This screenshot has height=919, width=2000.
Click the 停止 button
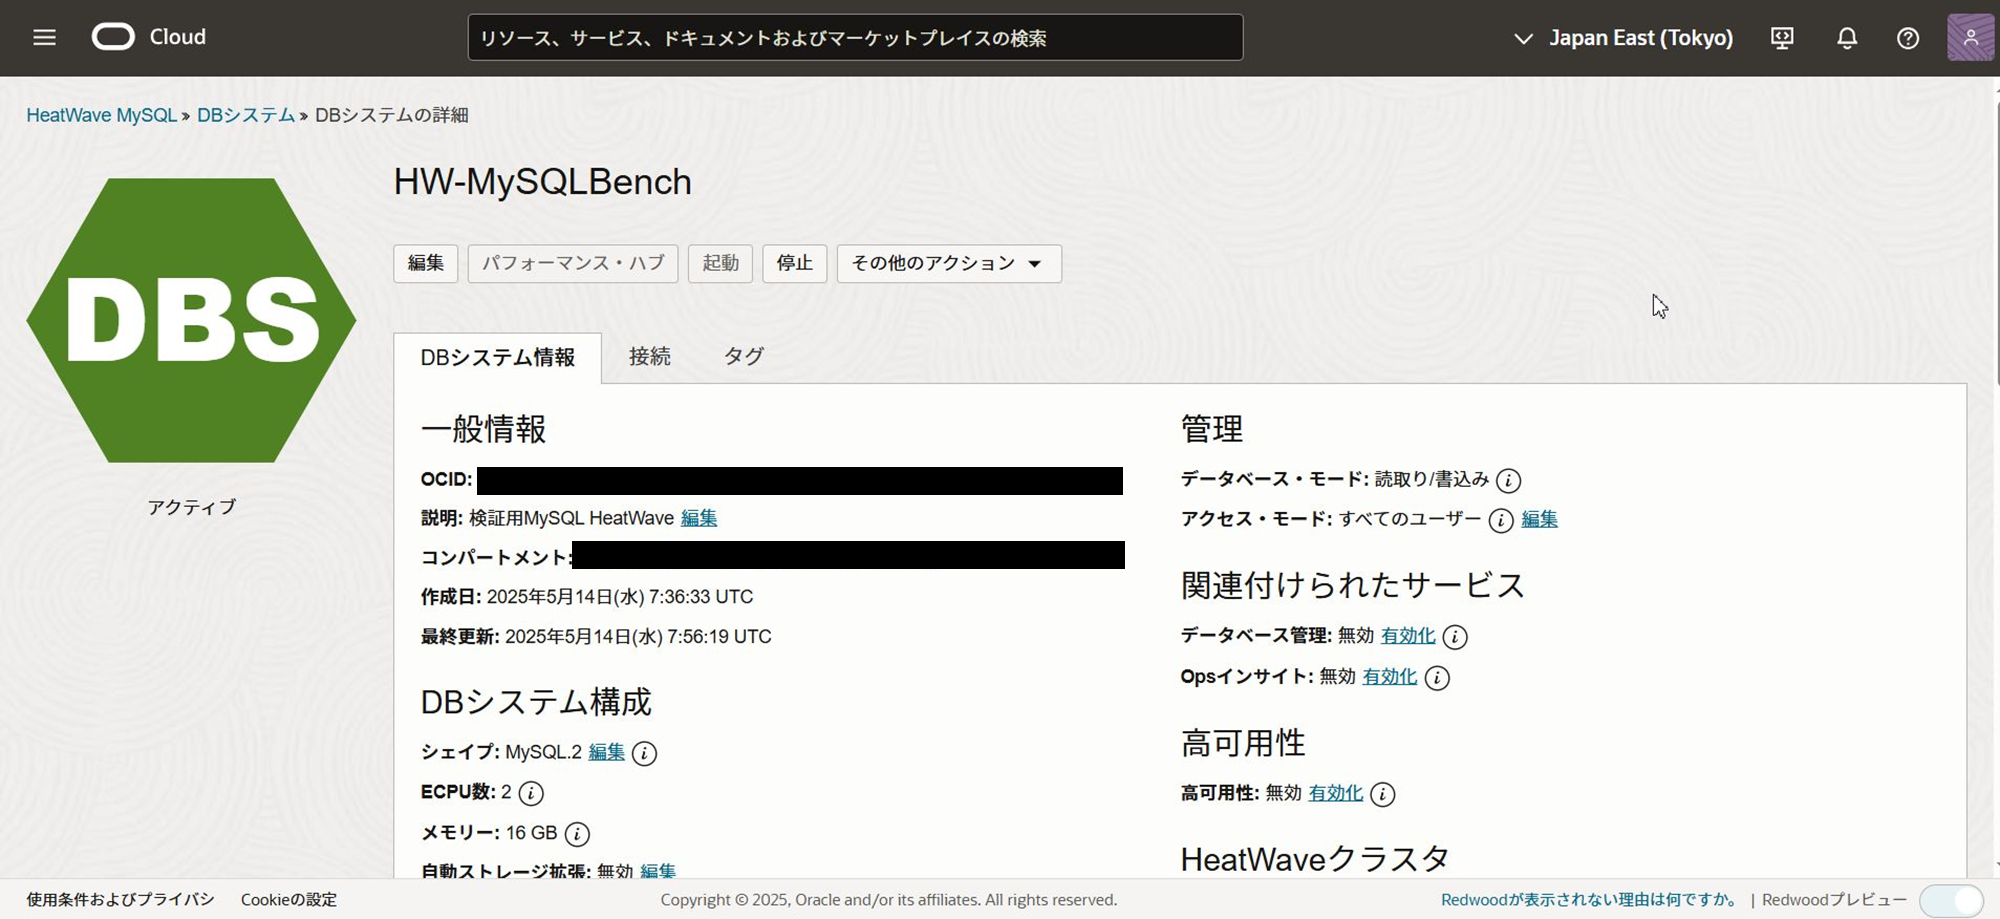point(794,263)
